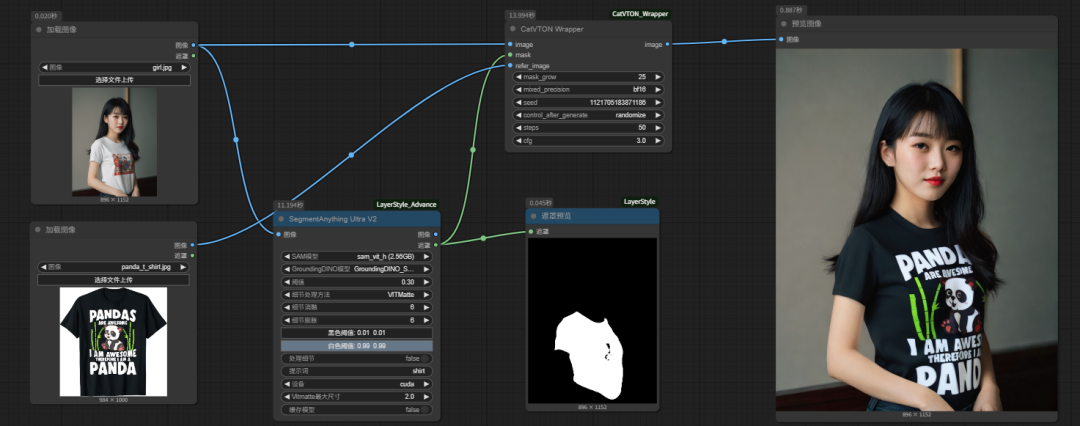Click midpoint dot on link into 预览图像
The height and width of the screenshot is (426, 1080).
pyautogui.click(x=724, y=41)
